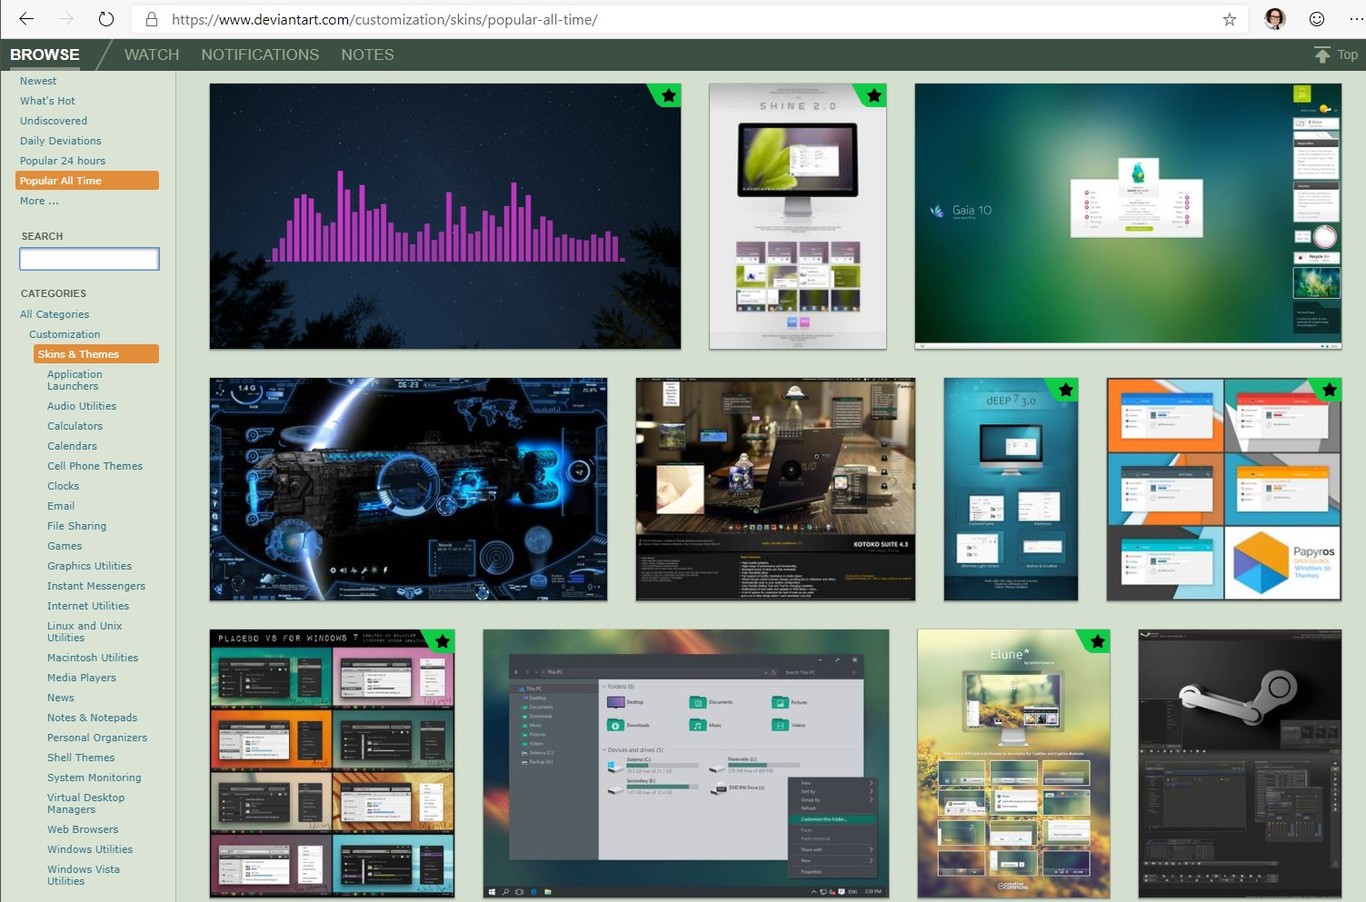The height and width of the screenshot is (902, 1366).
Task: Open browser settings ellipsis menu
Action: click(x=1354, y=19)
